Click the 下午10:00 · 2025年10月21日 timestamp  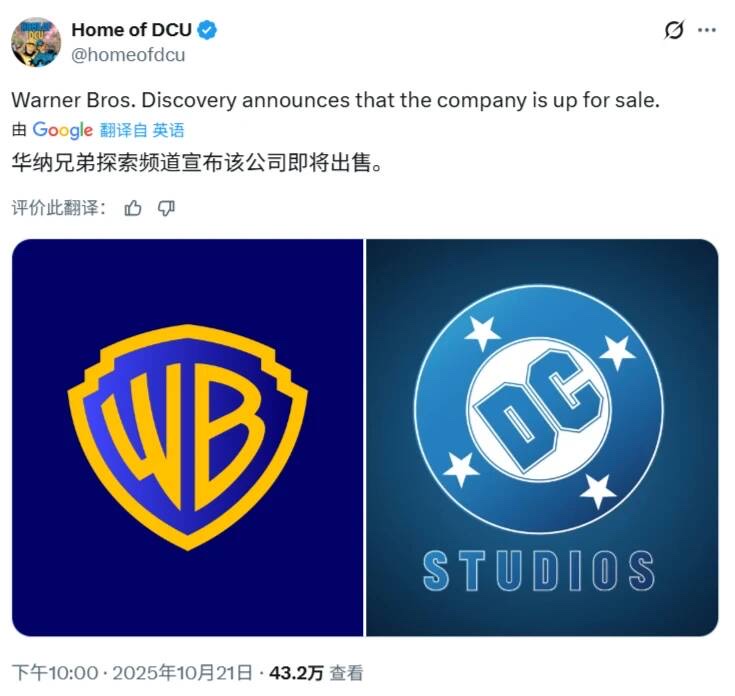pyautogui.click(x=132, y=673)
